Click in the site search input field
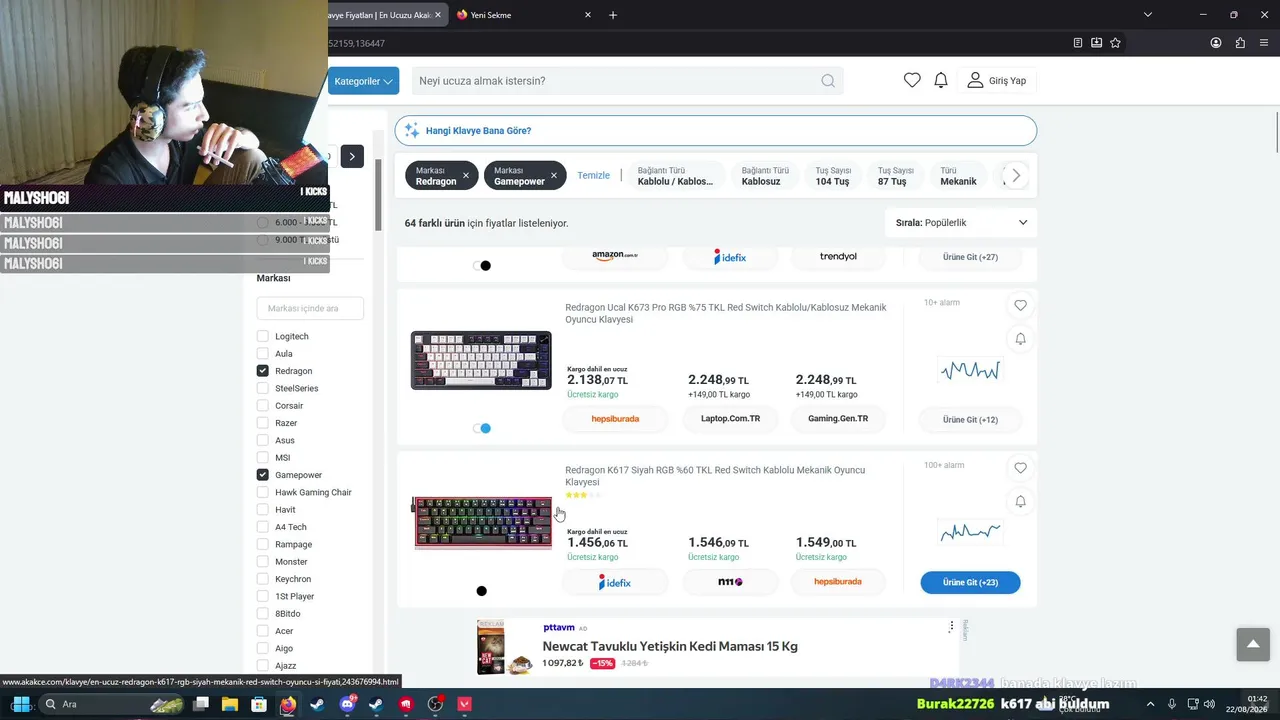Screen dimensions: 1280x720 (615, 81)
